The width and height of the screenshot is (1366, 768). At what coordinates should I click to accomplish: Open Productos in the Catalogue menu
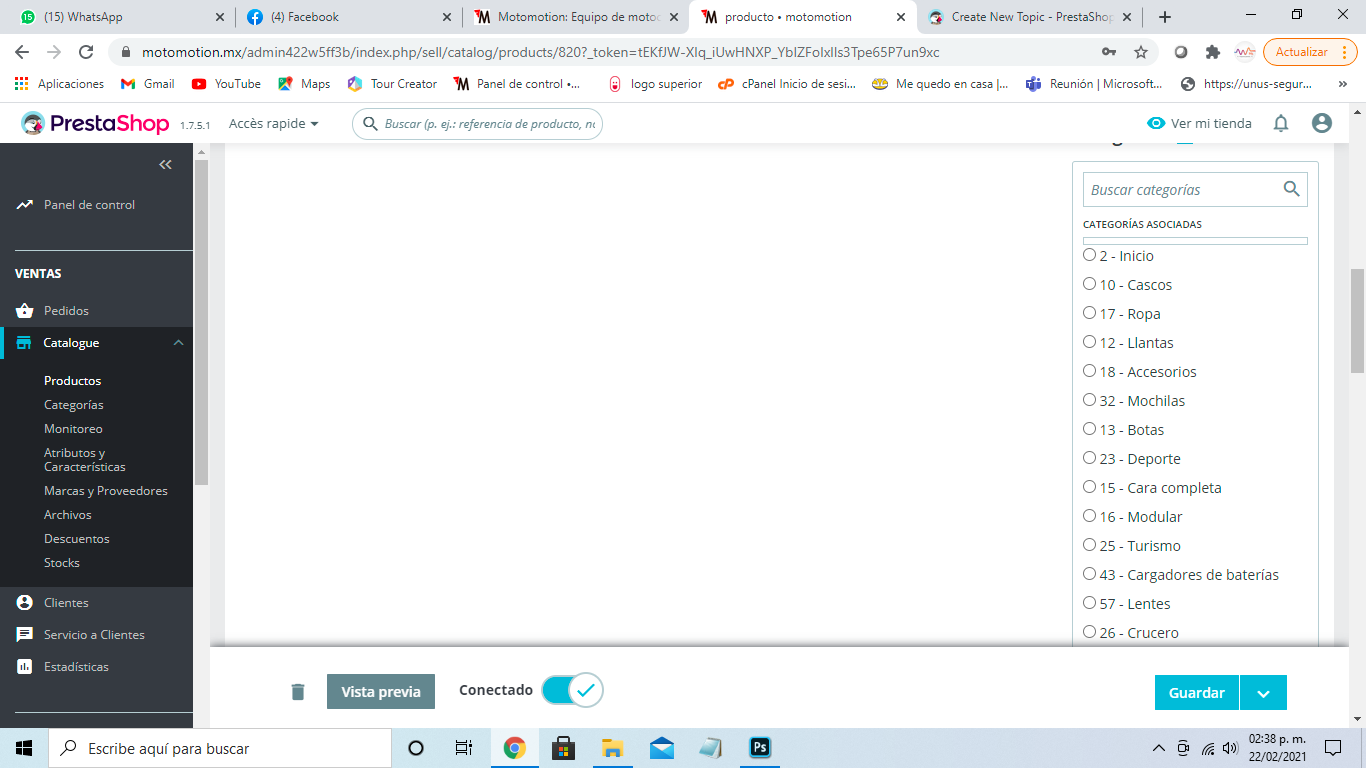click(73, 381)
